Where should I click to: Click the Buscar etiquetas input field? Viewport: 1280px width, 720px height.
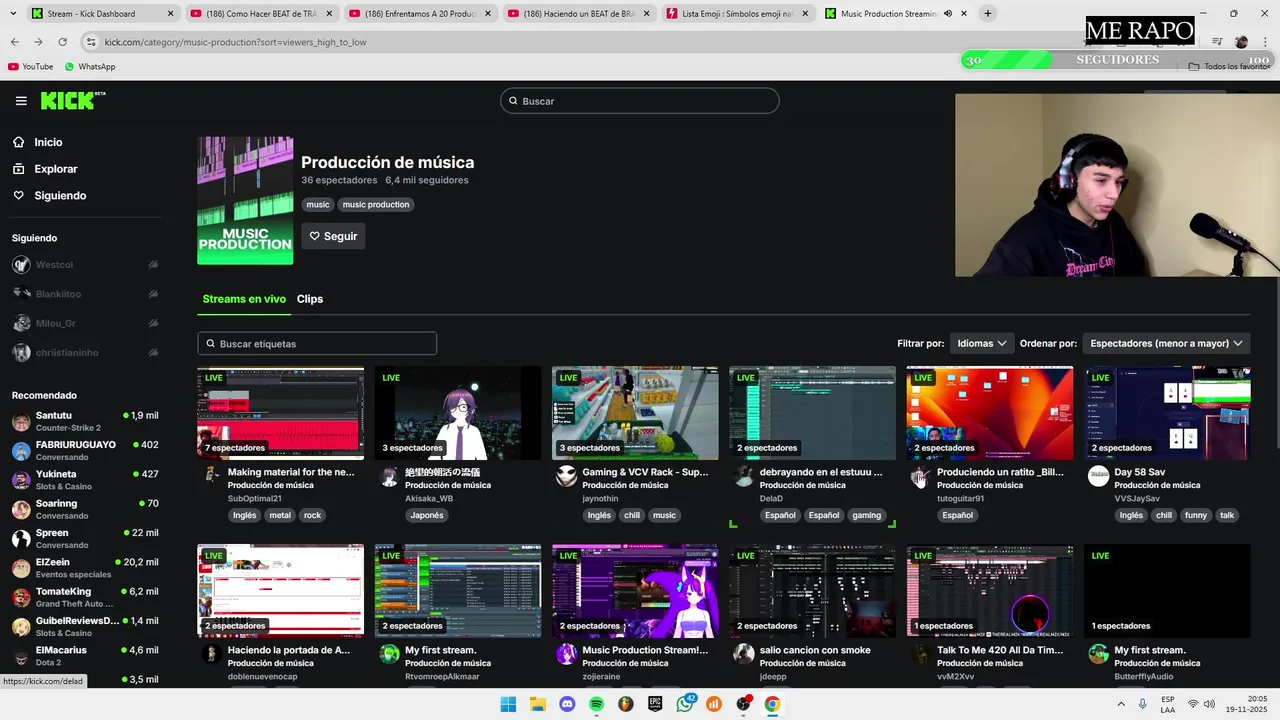[x=317, y=343]
